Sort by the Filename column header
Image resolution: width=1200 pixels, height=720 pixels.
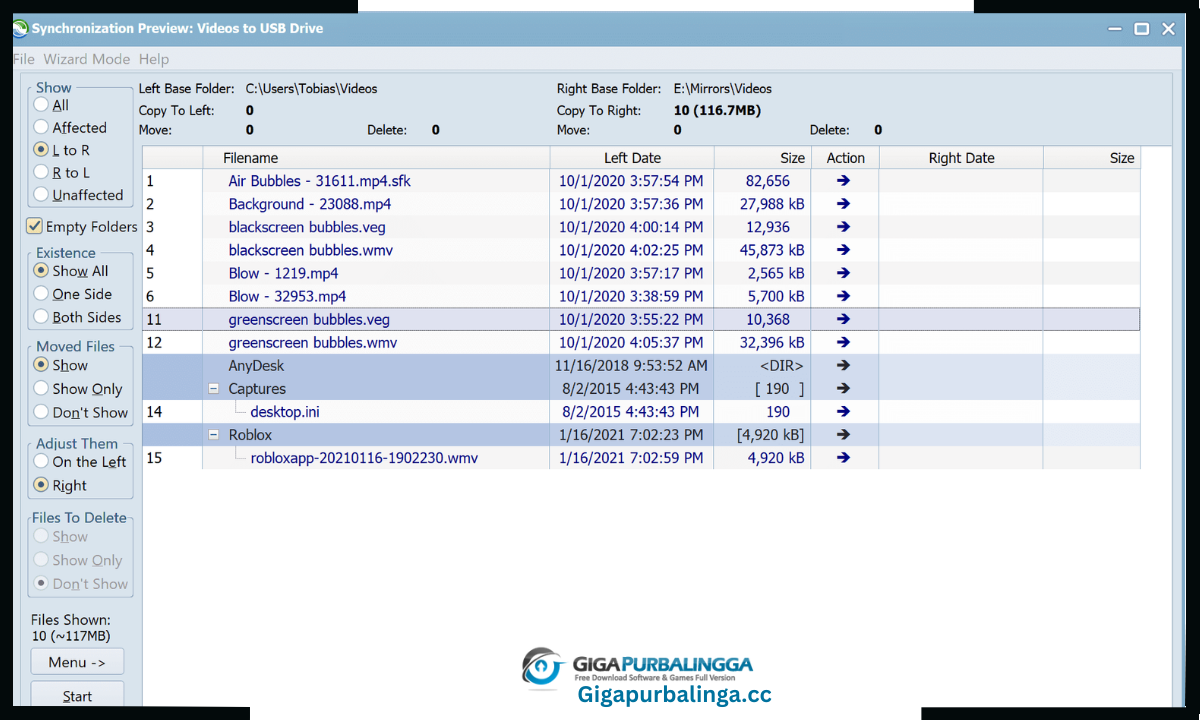point(376,158)
